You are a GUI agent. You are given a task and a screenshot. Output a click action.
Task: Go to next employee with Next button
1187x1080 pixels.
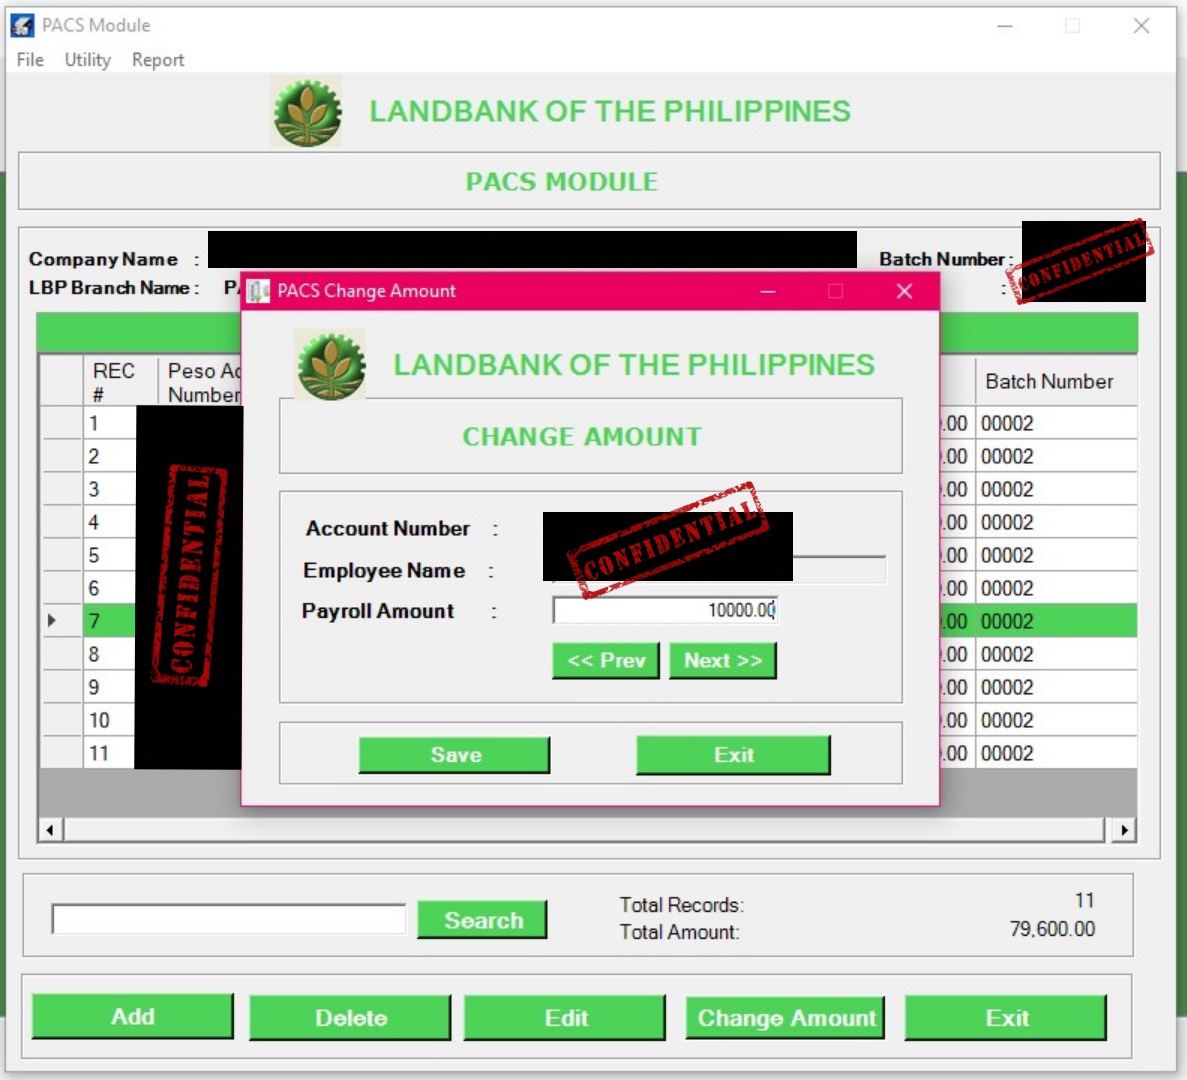click(723, 661)
